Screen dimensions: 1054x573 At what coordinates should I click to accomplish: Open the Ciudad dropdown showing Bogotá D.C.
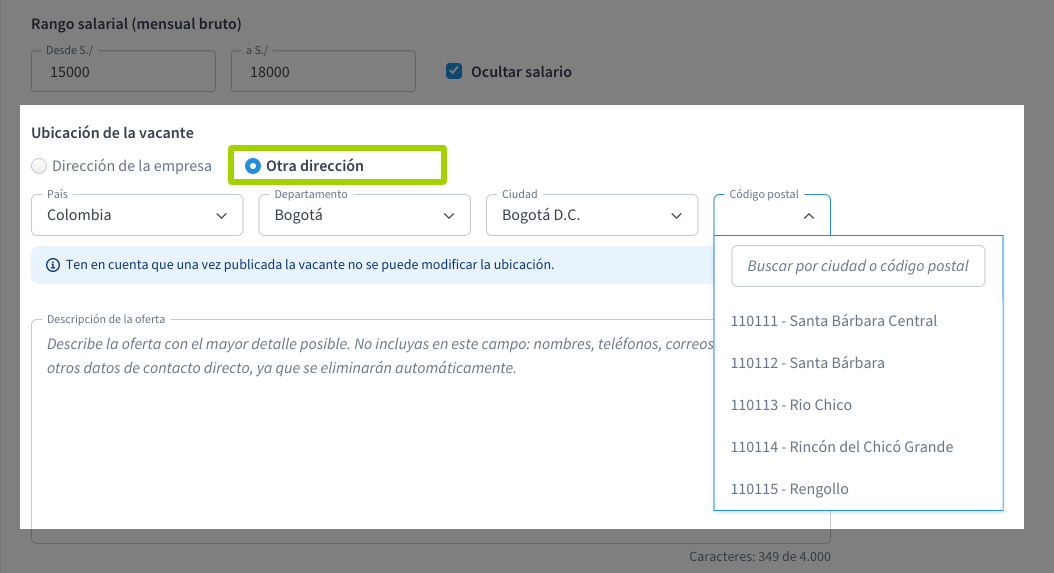[x=591, y=215]
